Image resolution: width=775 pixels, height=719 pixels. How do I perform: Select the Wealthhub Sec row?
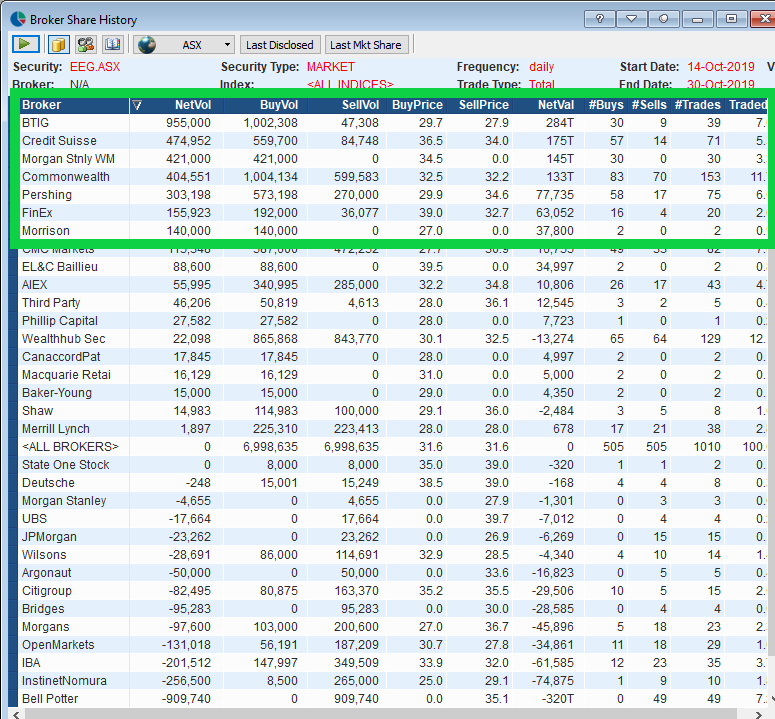(x=393, y=339)
